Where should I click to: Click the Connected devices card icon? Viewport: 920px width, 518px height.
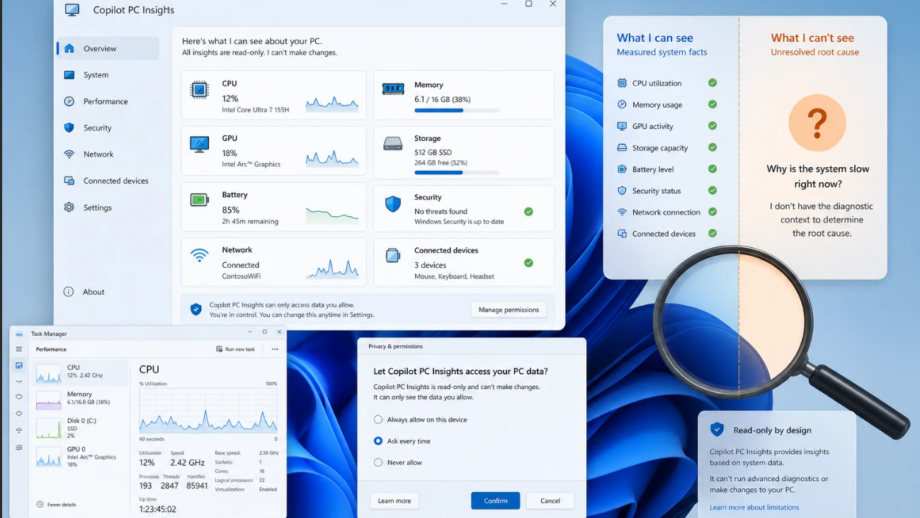[393, 256]
